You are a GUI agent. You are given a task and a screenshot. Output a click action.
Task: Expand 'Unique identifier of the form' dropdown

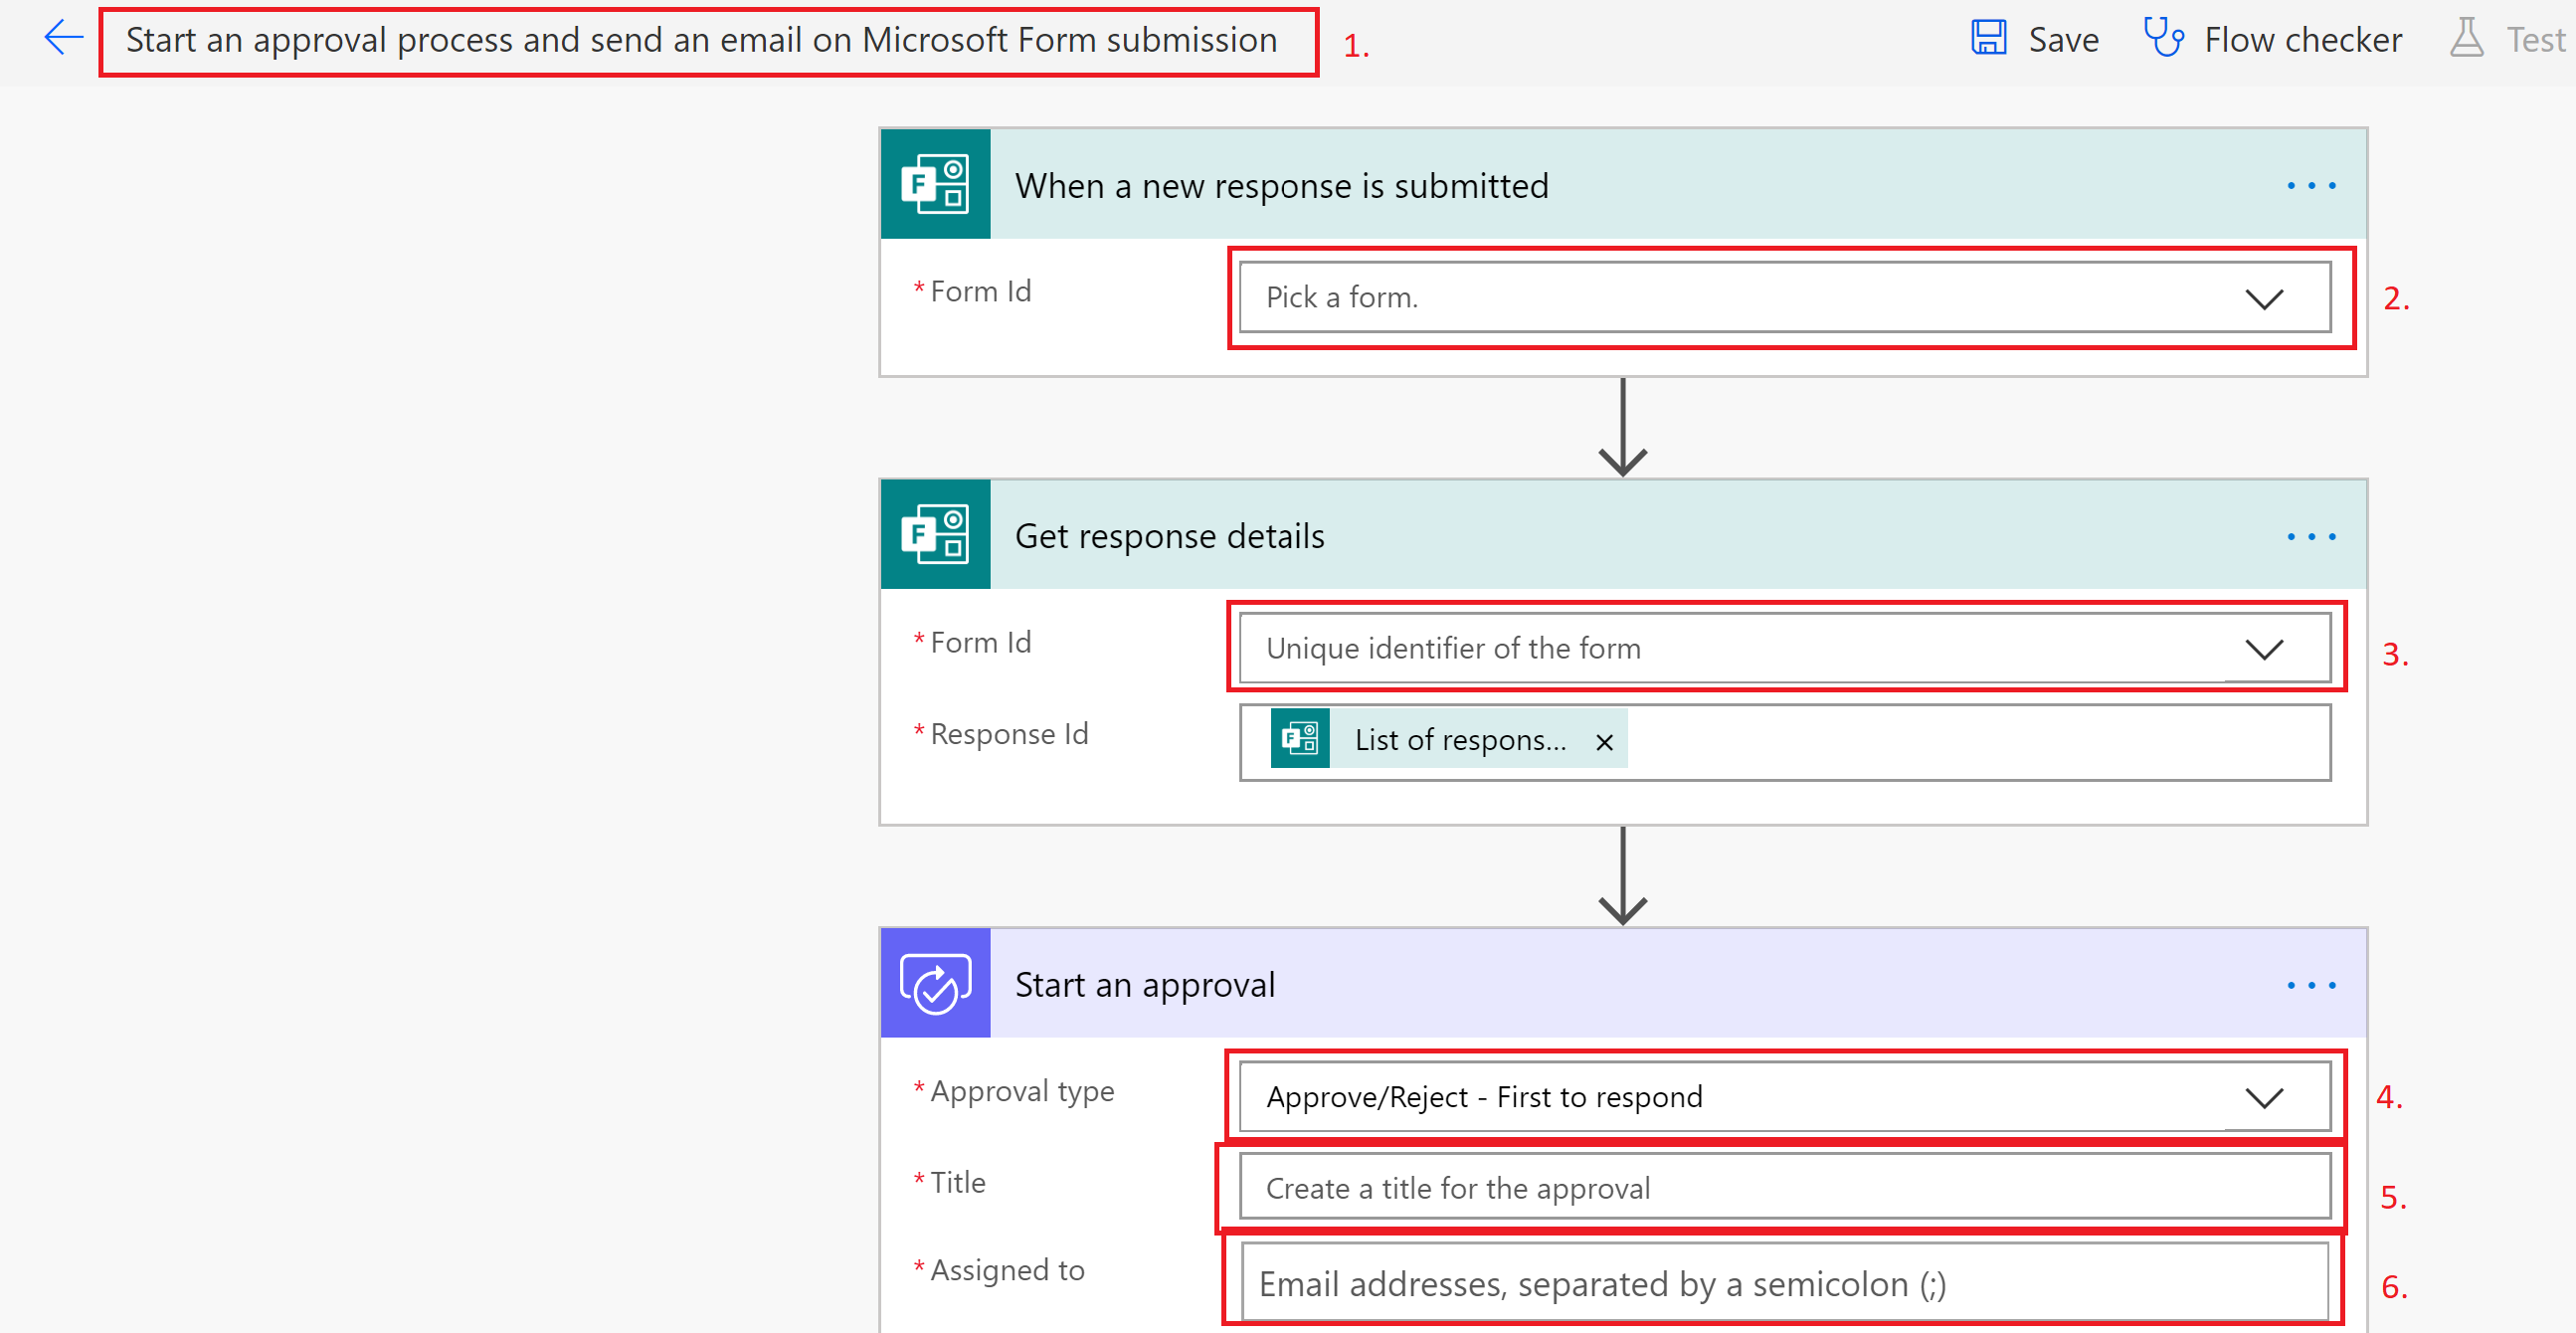click(1784, 648)
